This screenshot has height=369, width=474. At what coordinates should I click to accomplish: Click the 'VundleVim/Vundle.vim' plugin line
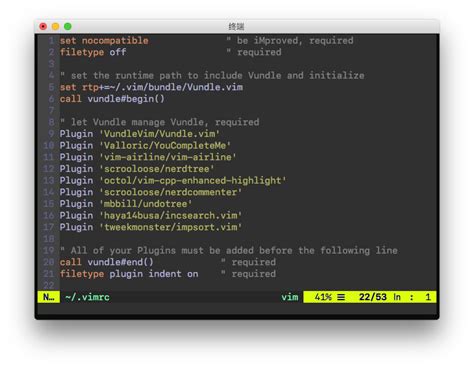(140, 134)
